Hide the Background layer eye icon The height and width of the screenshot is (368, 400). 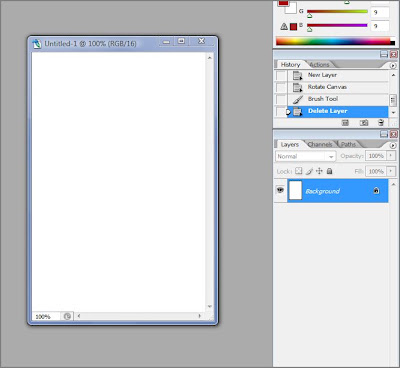point(280,190)
